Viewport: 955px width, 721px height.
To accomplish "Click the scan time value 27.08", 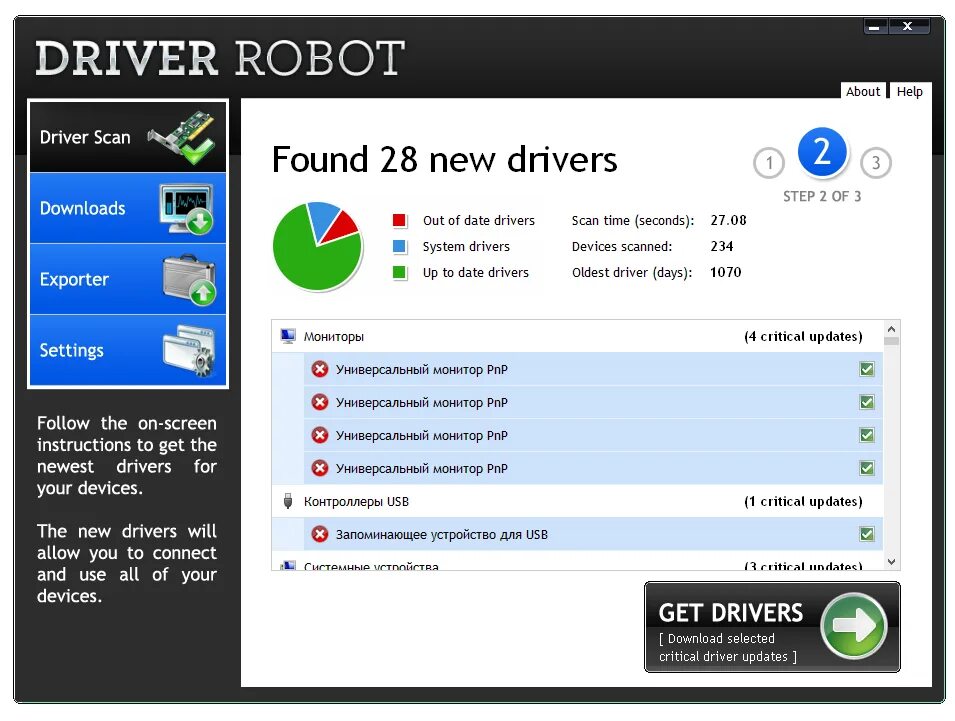I will pos(728,220).
